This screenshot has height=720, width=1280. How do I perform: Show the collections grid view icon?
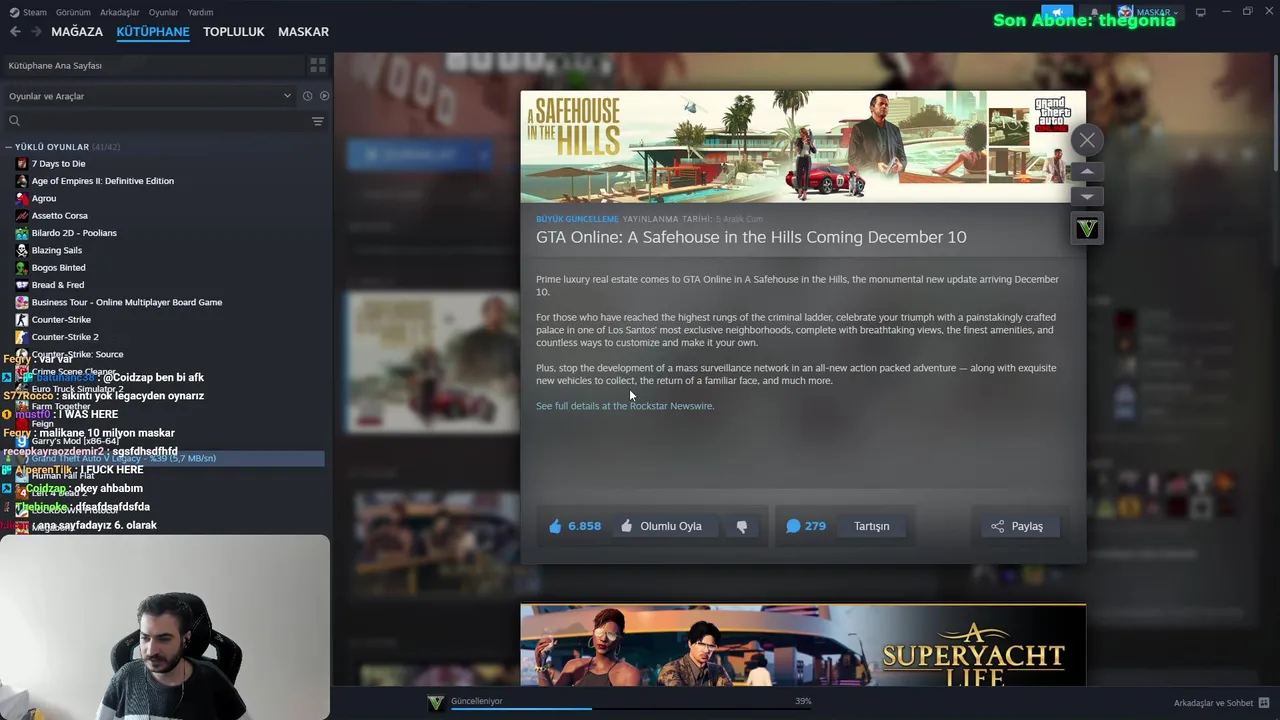[318, 65]
